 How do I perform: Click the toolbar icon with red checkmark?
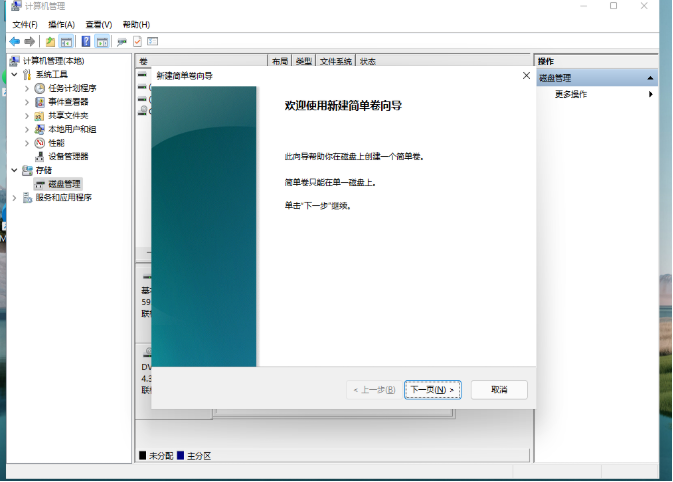[137, 42]
